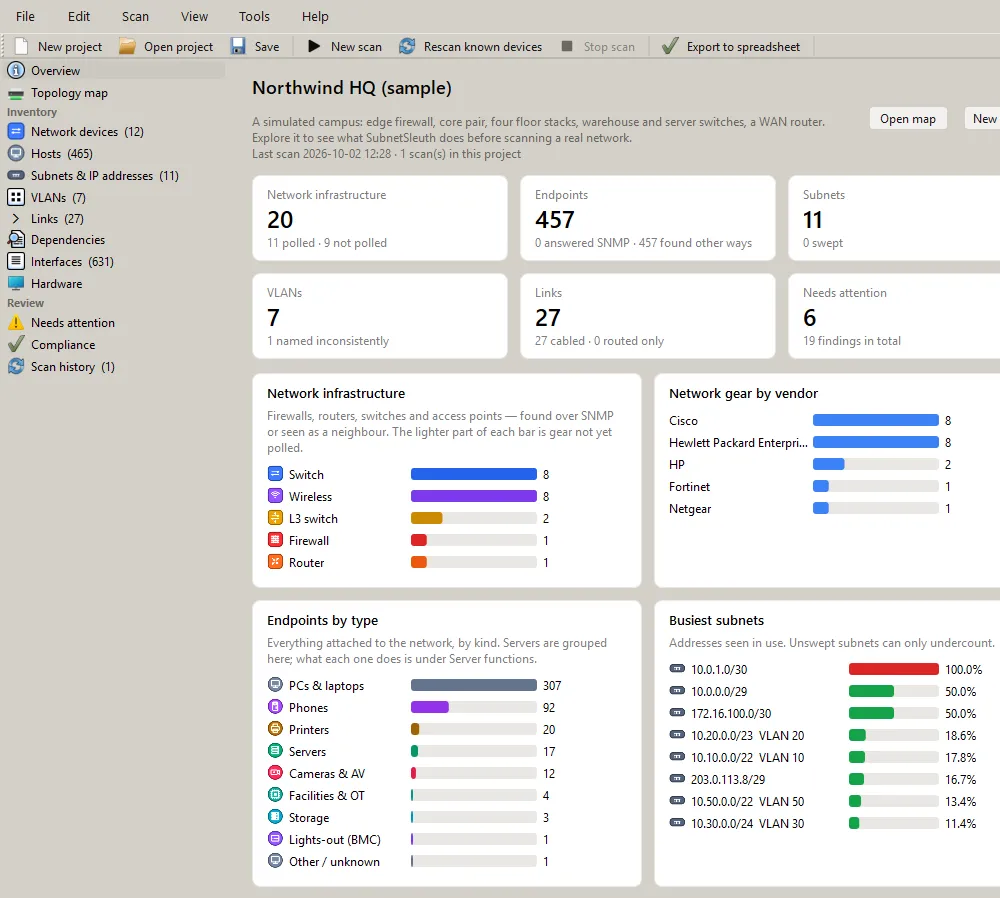Click the Fortinet vendor row
1000x898 pixels.
point(810,487)
